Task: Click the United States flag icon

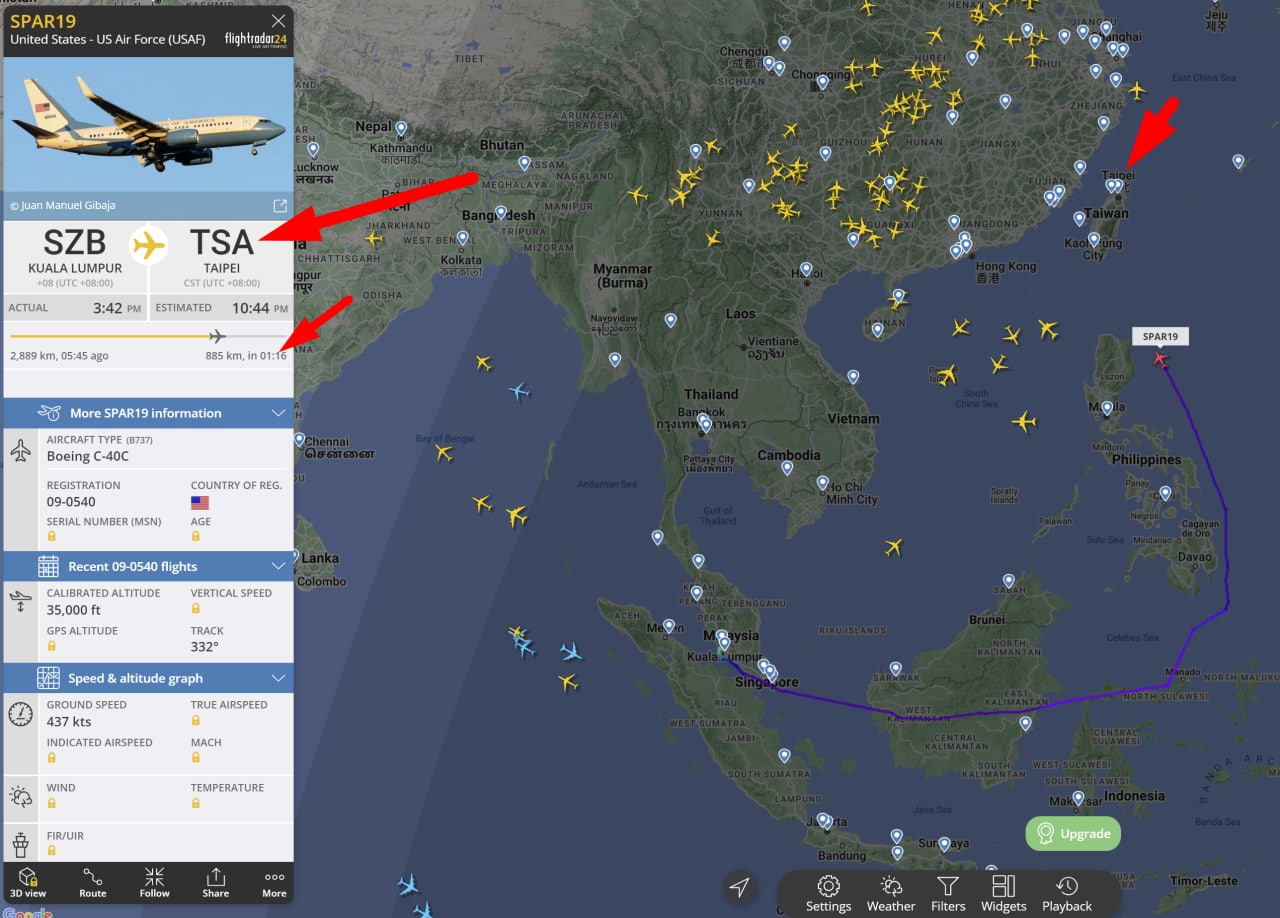Action: point(200,502)
